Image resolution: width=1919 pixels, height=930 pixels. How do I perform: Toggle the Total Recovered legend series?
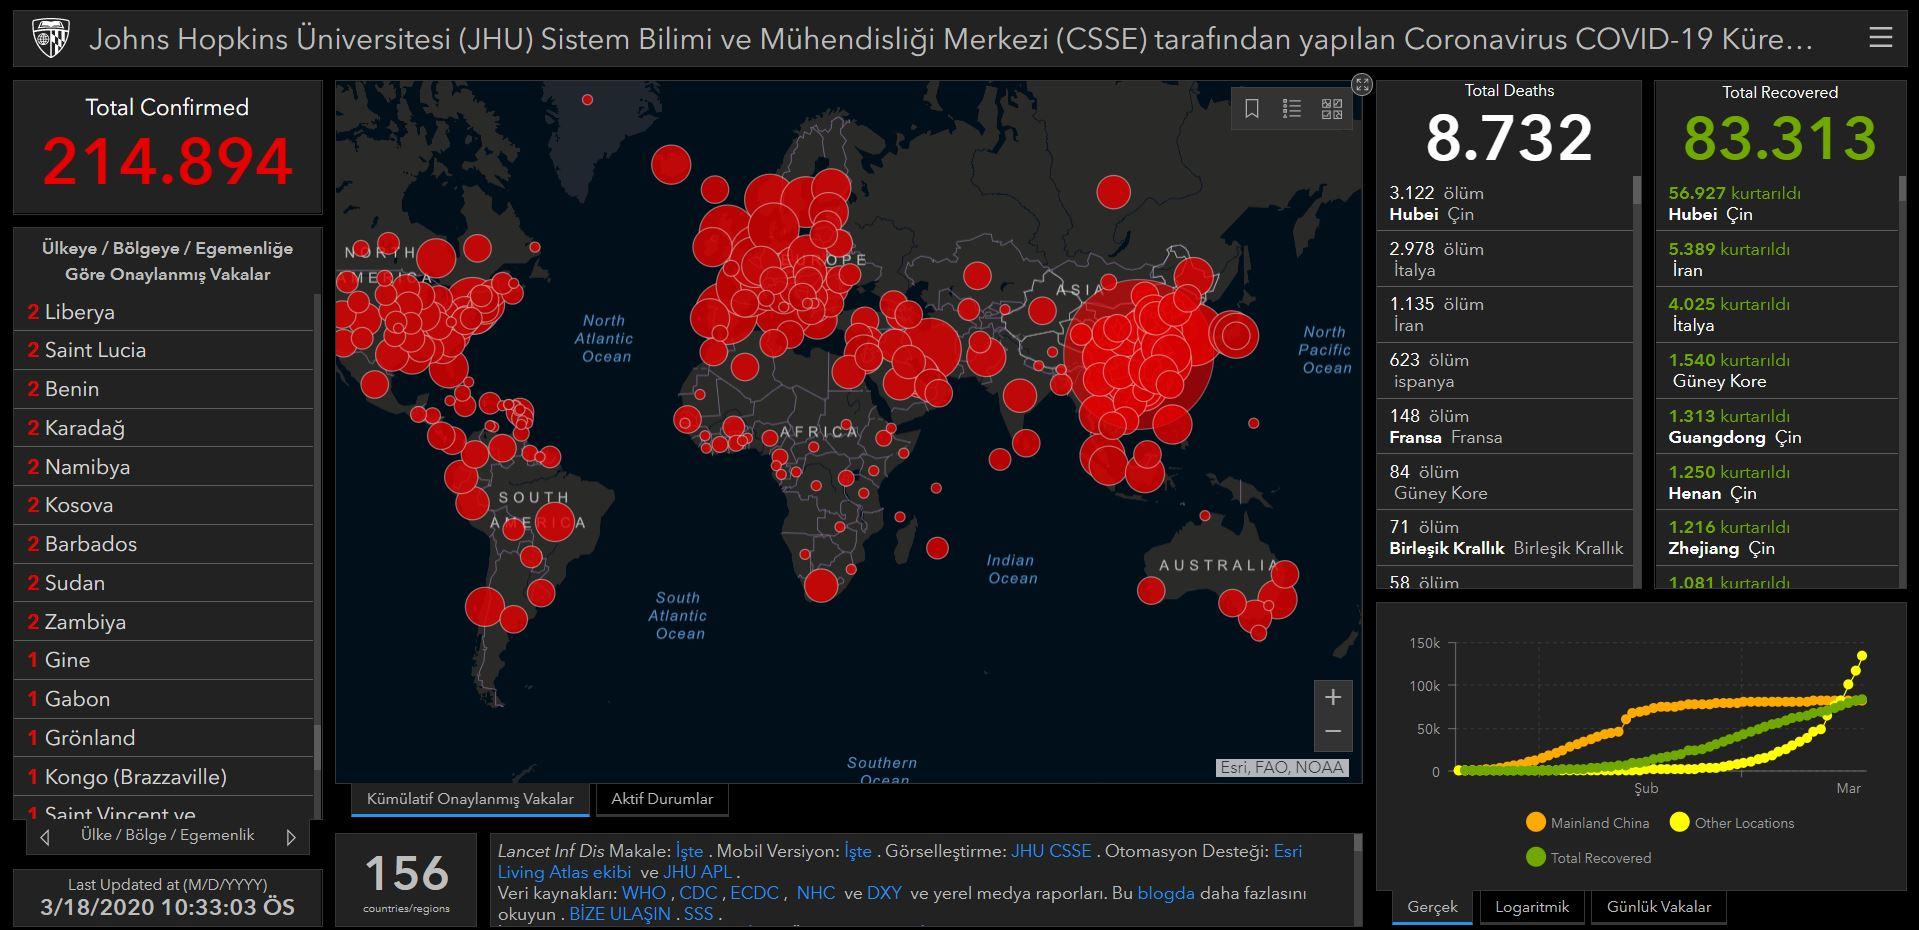click(1588, 858)
